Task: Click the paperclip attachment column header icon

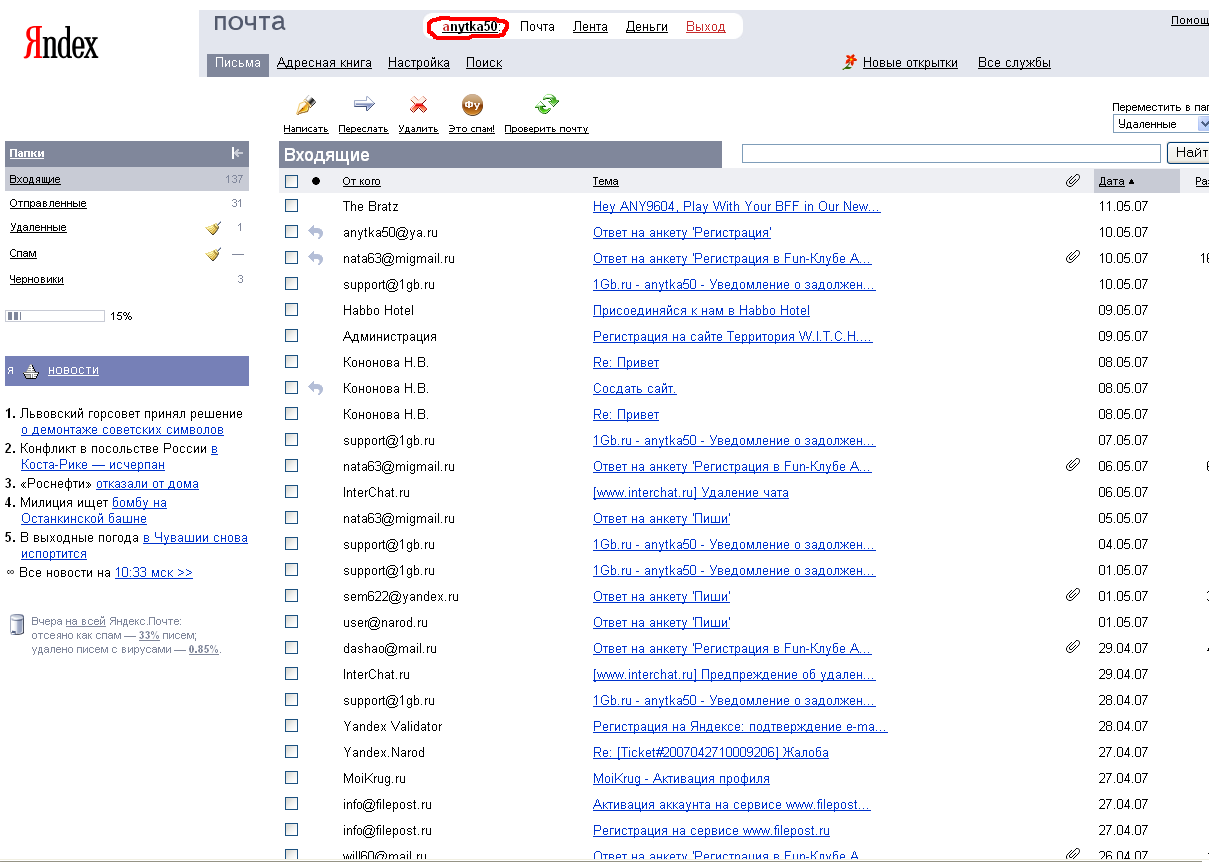Action: point(1072,181)
